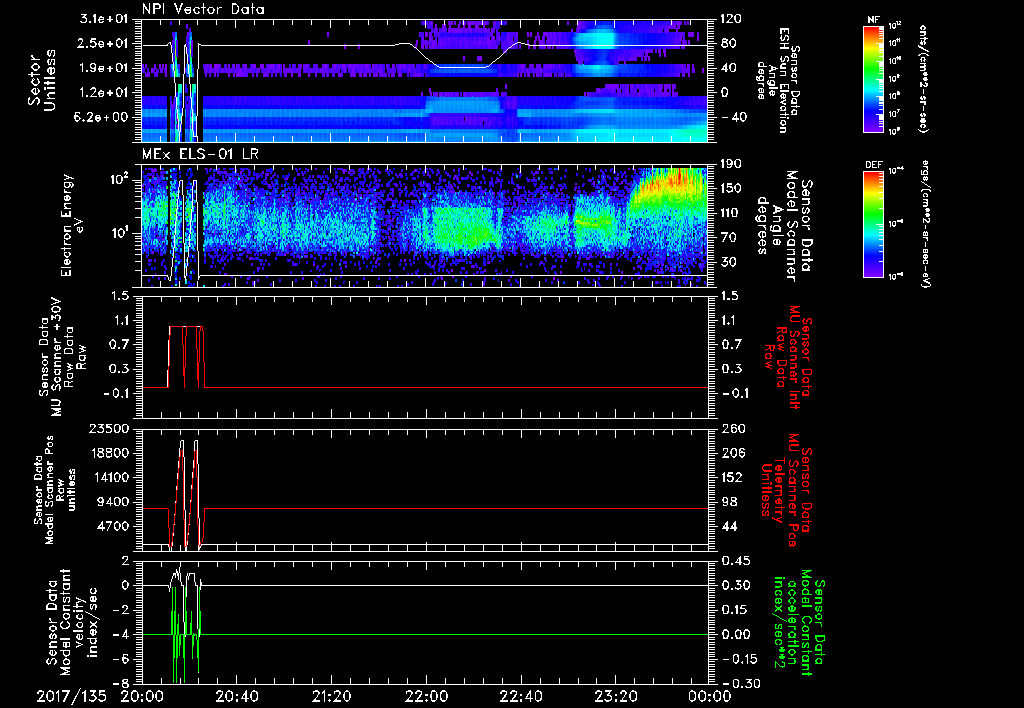Click the '0.00' acceleration tick value
This screenshot has width=1024, height=708.
[x=734, y=634]
